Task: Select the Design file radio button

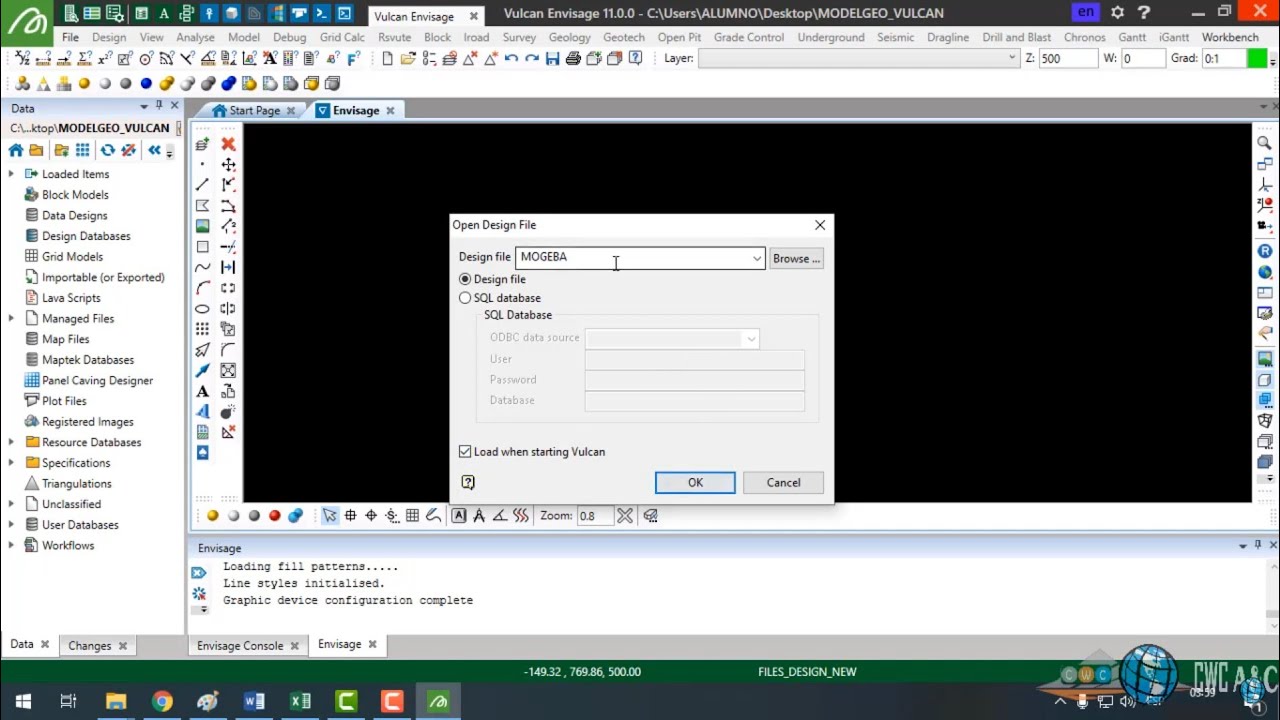Action: tap(465, 279)
